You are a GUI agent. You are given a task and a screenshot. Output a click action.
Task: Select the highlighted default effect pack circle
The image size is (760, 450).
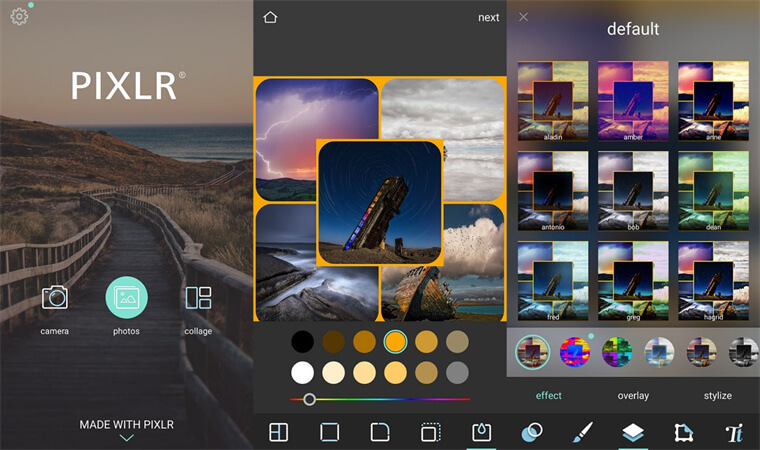532,352
